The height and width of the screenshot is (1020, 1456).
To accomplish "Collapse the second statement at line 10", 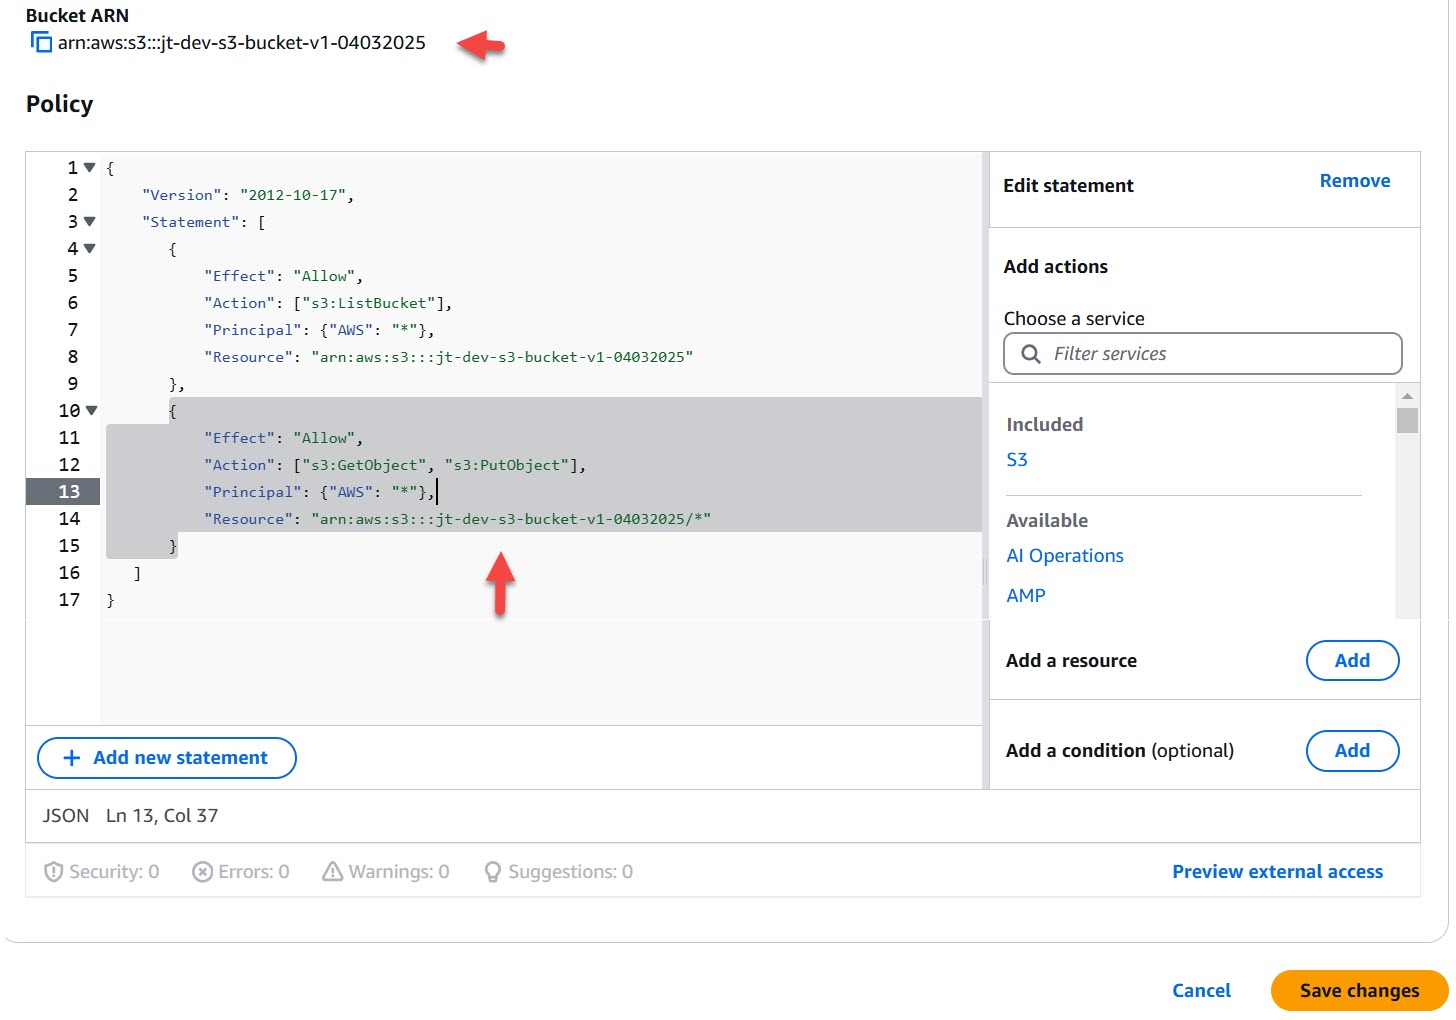I will point(89,410).
